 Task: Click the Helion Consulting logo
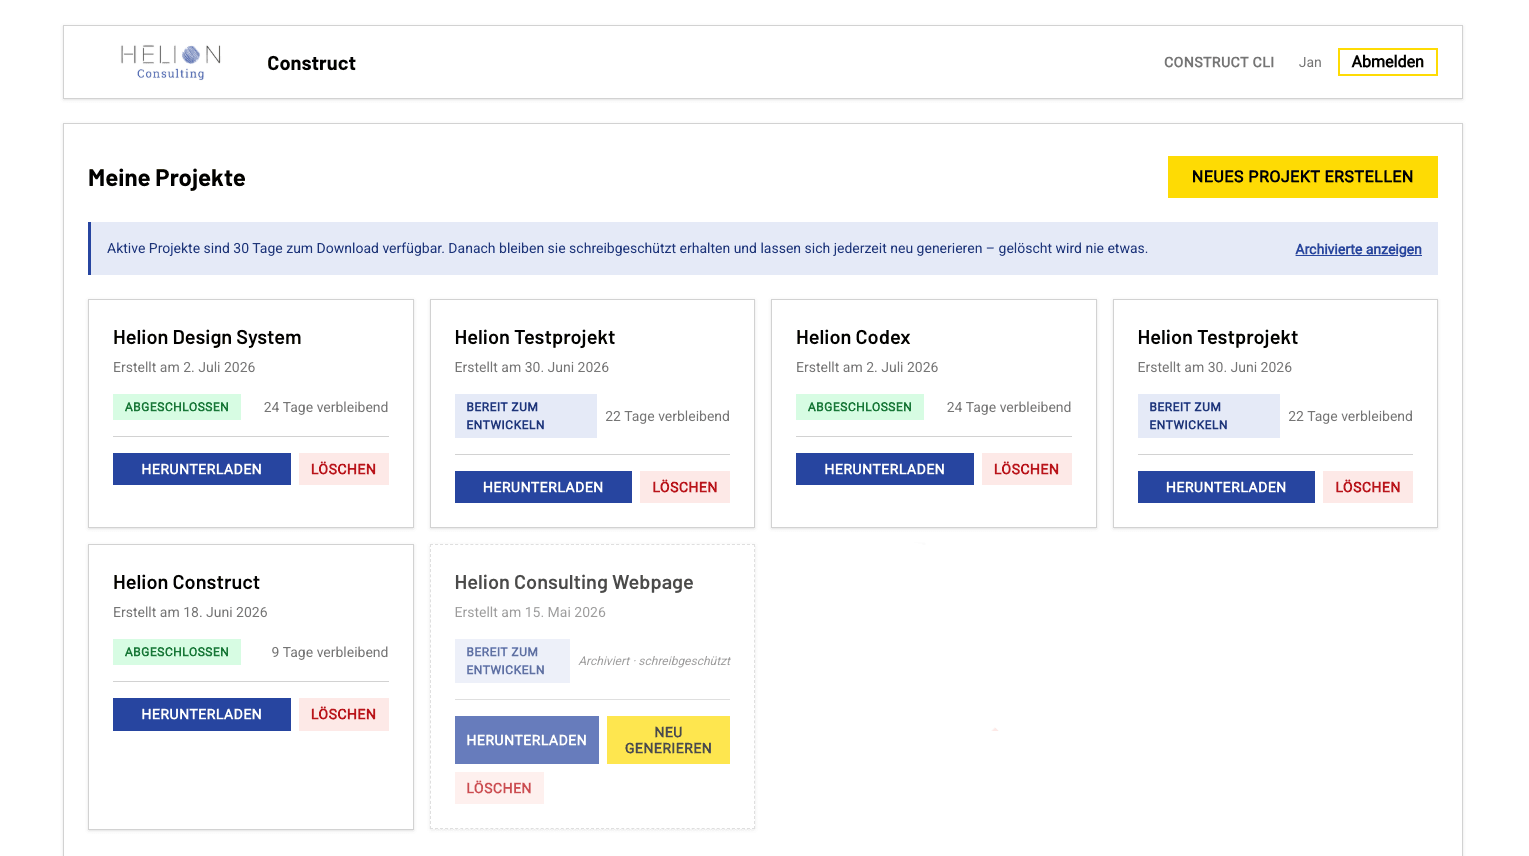(171, 62)
